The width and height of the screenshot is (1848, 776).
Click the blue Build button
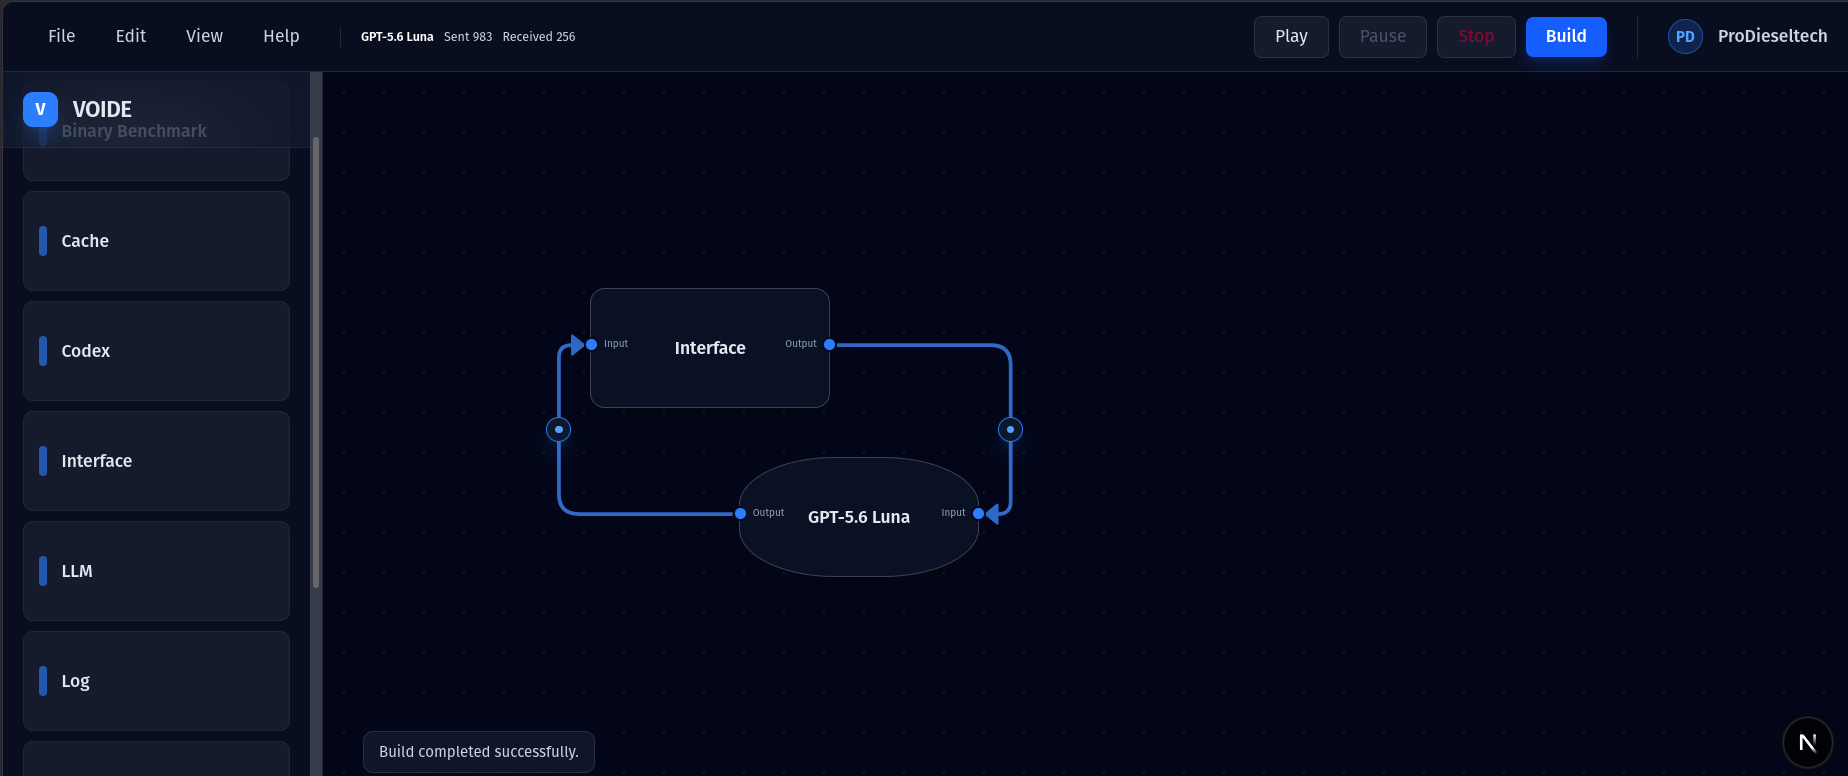1566,37
